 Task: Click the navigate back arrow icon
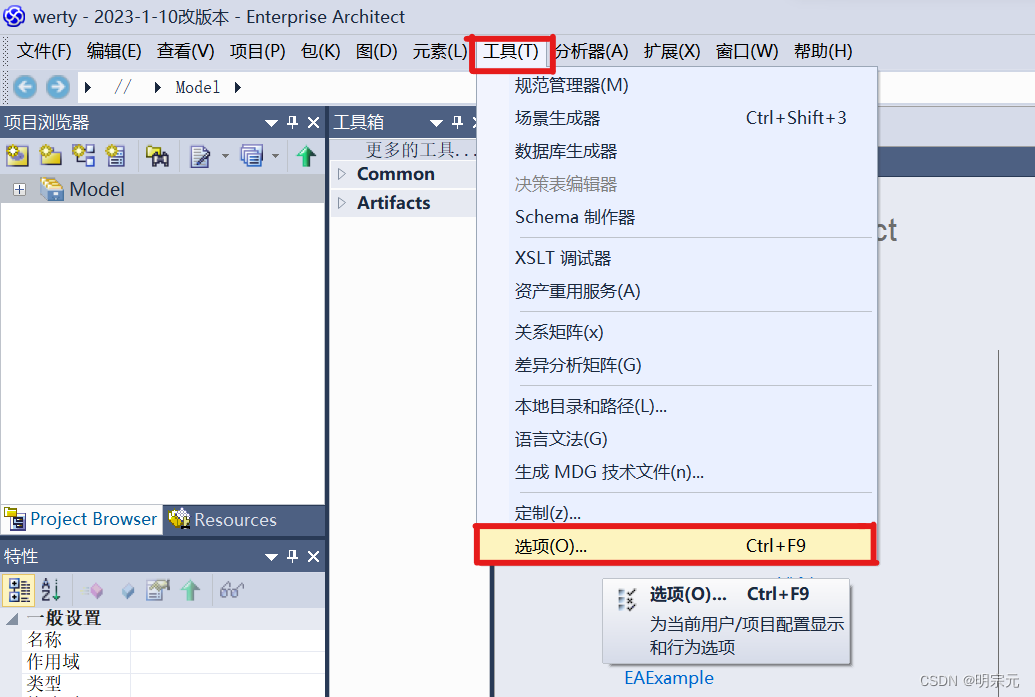click(x=25, y=87)
